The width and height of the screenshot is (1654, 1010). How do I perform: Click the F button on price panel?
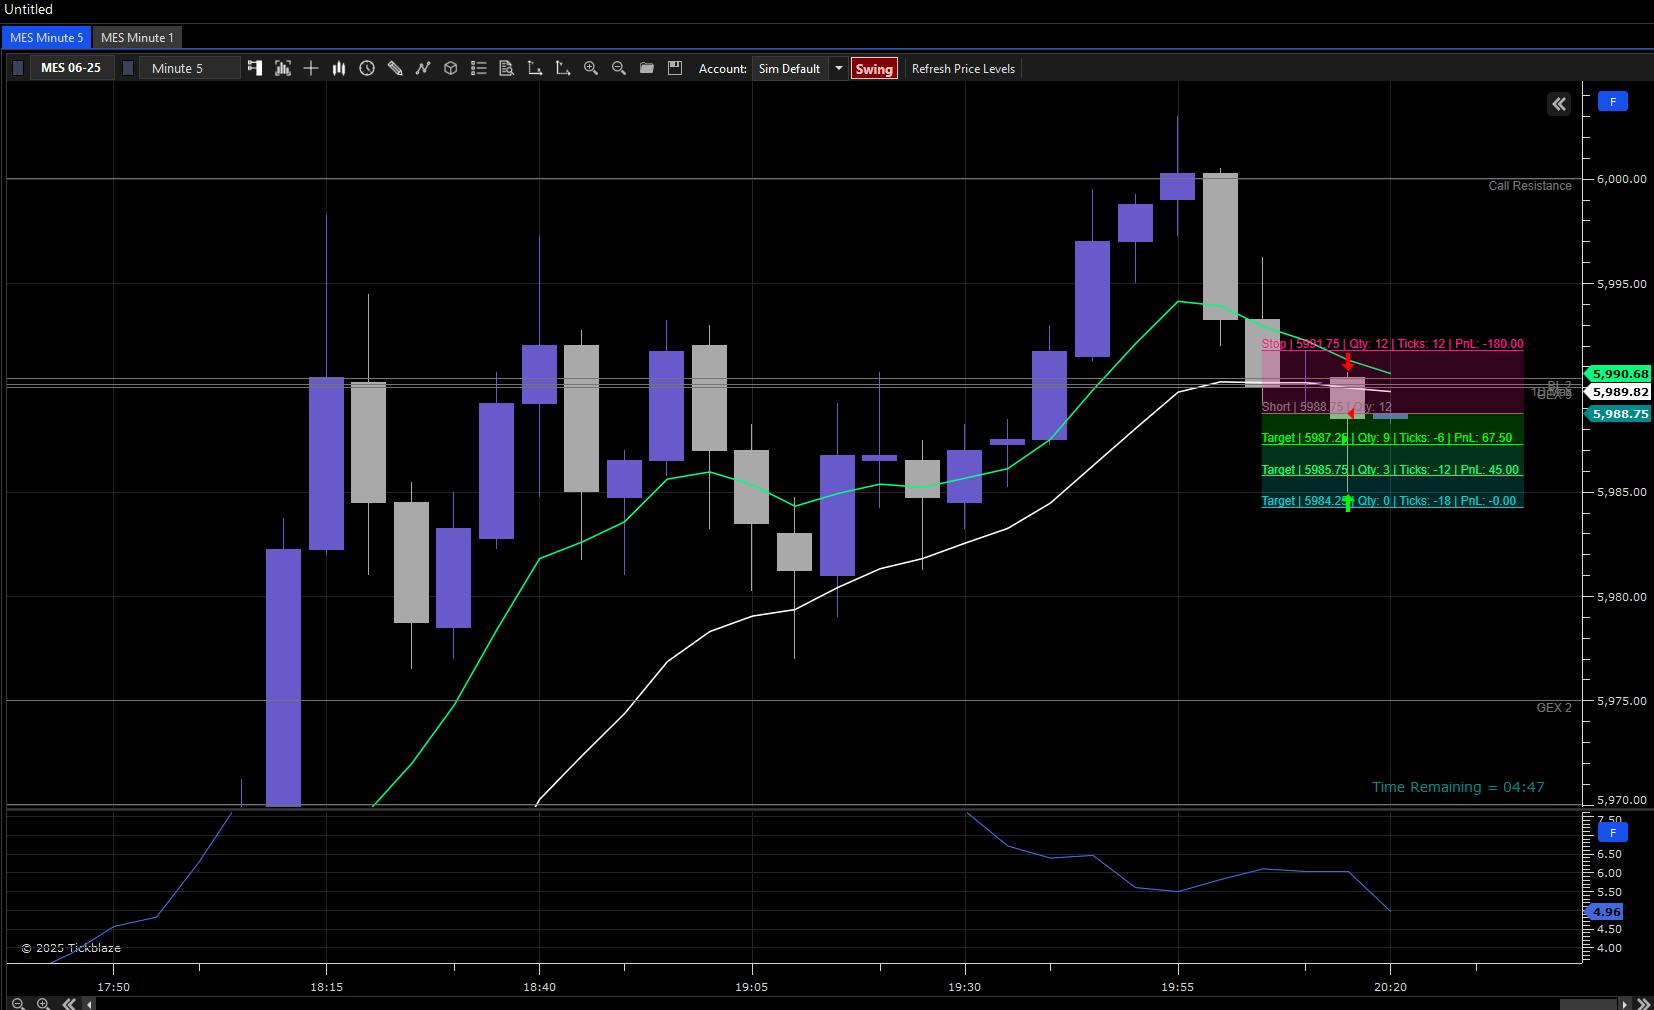1612,101
